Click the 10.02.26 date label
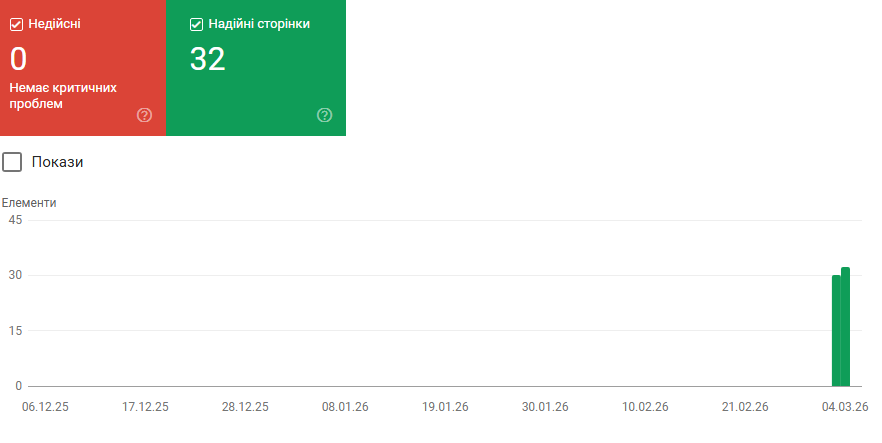The height and width of the screenshot is (443, 882). (x=645, y=407)
